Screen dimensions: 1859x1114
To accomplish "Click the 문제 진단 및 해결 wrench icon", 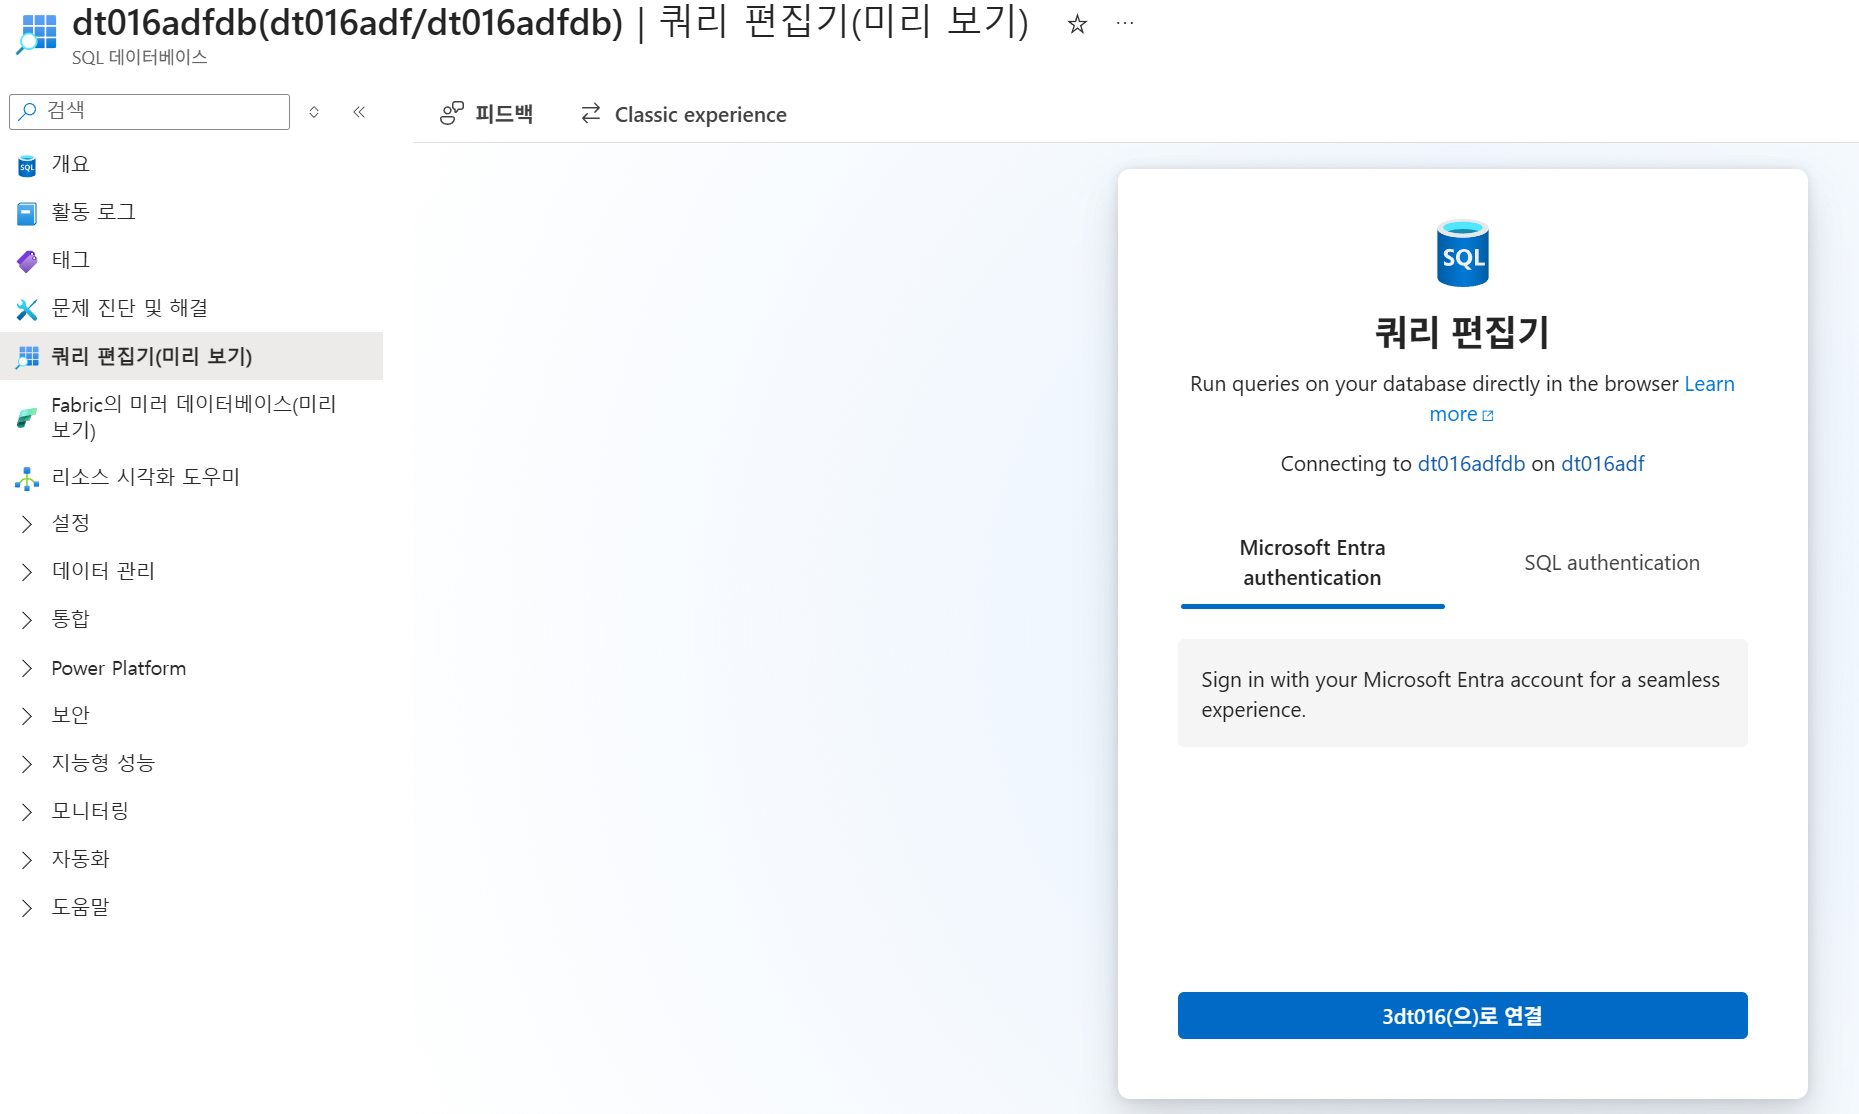I will [27, 309].
